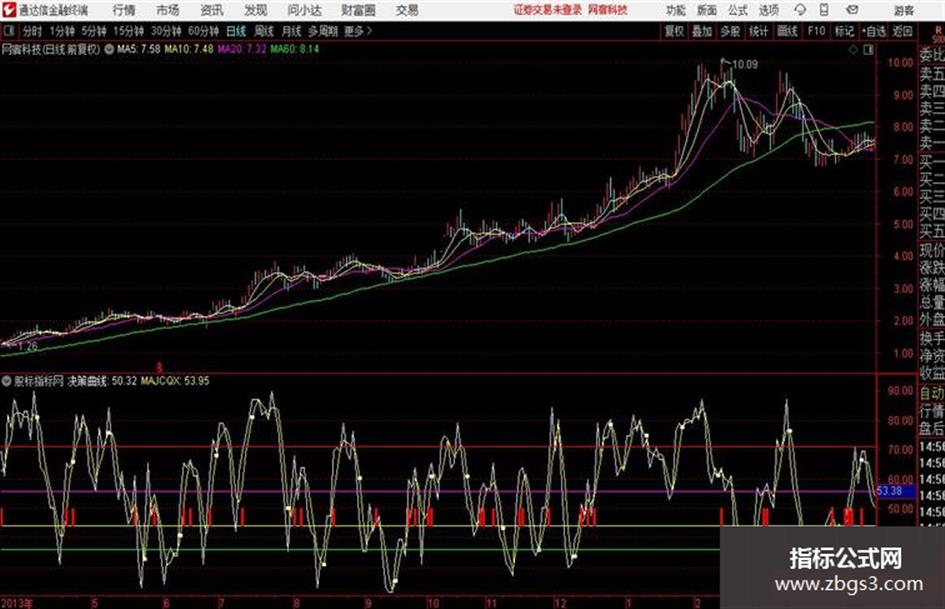Click the 网宿科技 stock name in title bar
The width and height of the screenshot is (945, 609).
pyautogui.click(x=608, y=10)
